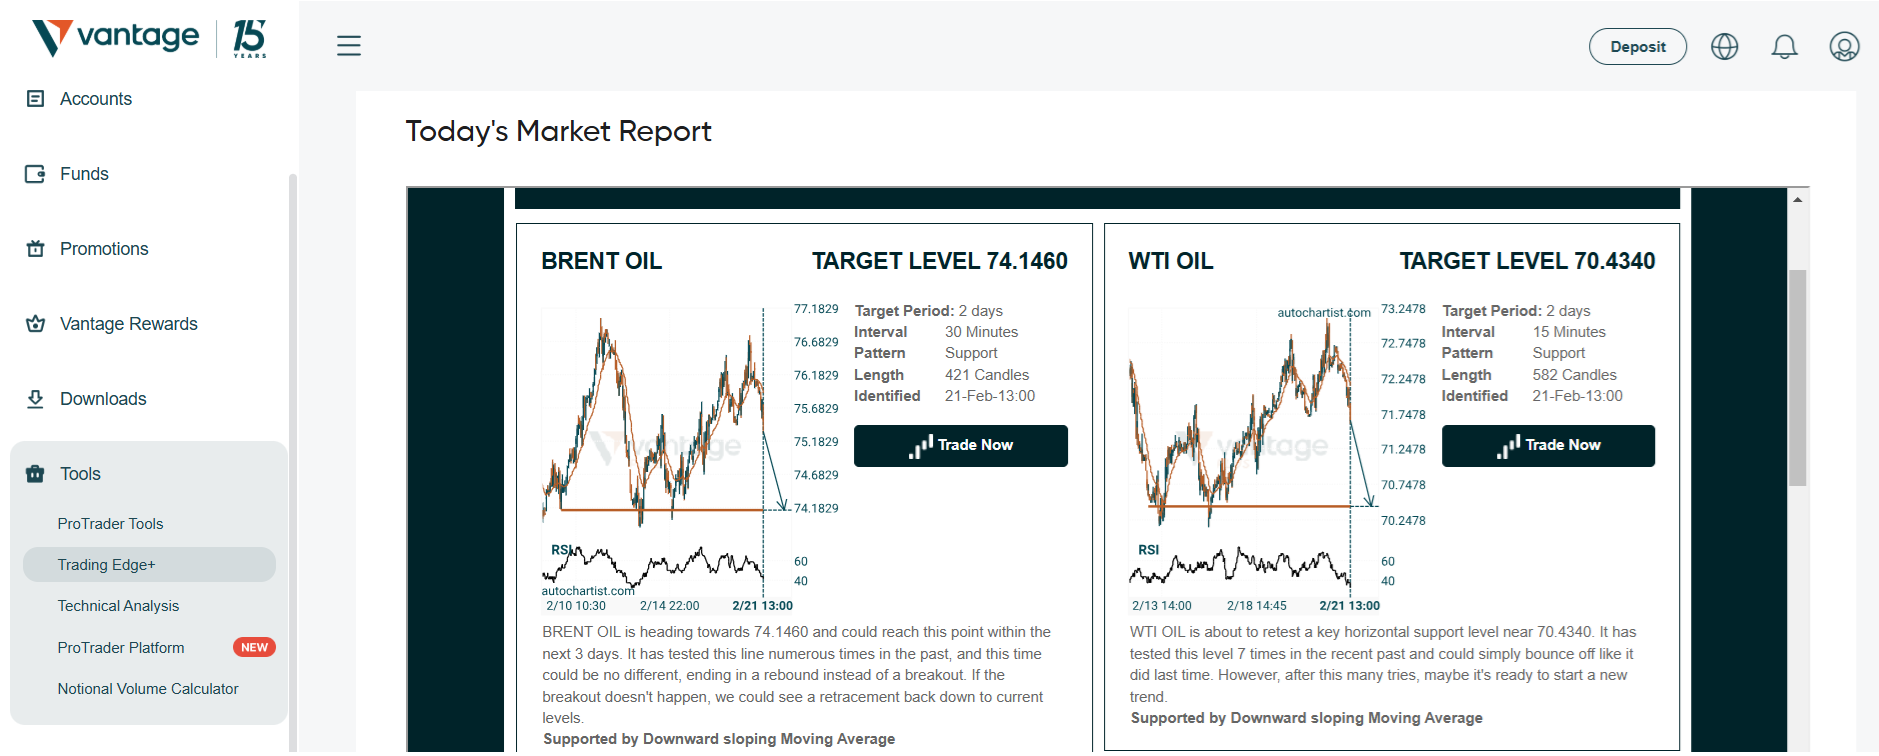
Task: Select Trading Edge+ submenu item
Action: [x=149, y=565]
